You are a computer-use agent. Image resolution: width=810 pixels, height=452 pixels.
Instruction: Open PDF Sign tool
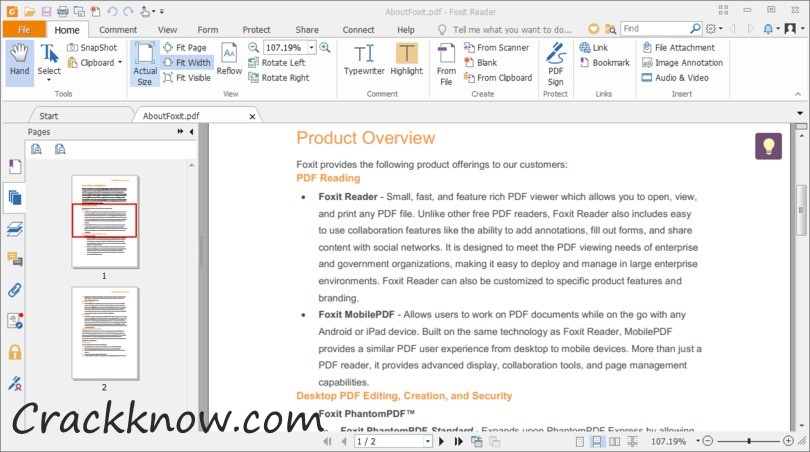tap(556, 64)
